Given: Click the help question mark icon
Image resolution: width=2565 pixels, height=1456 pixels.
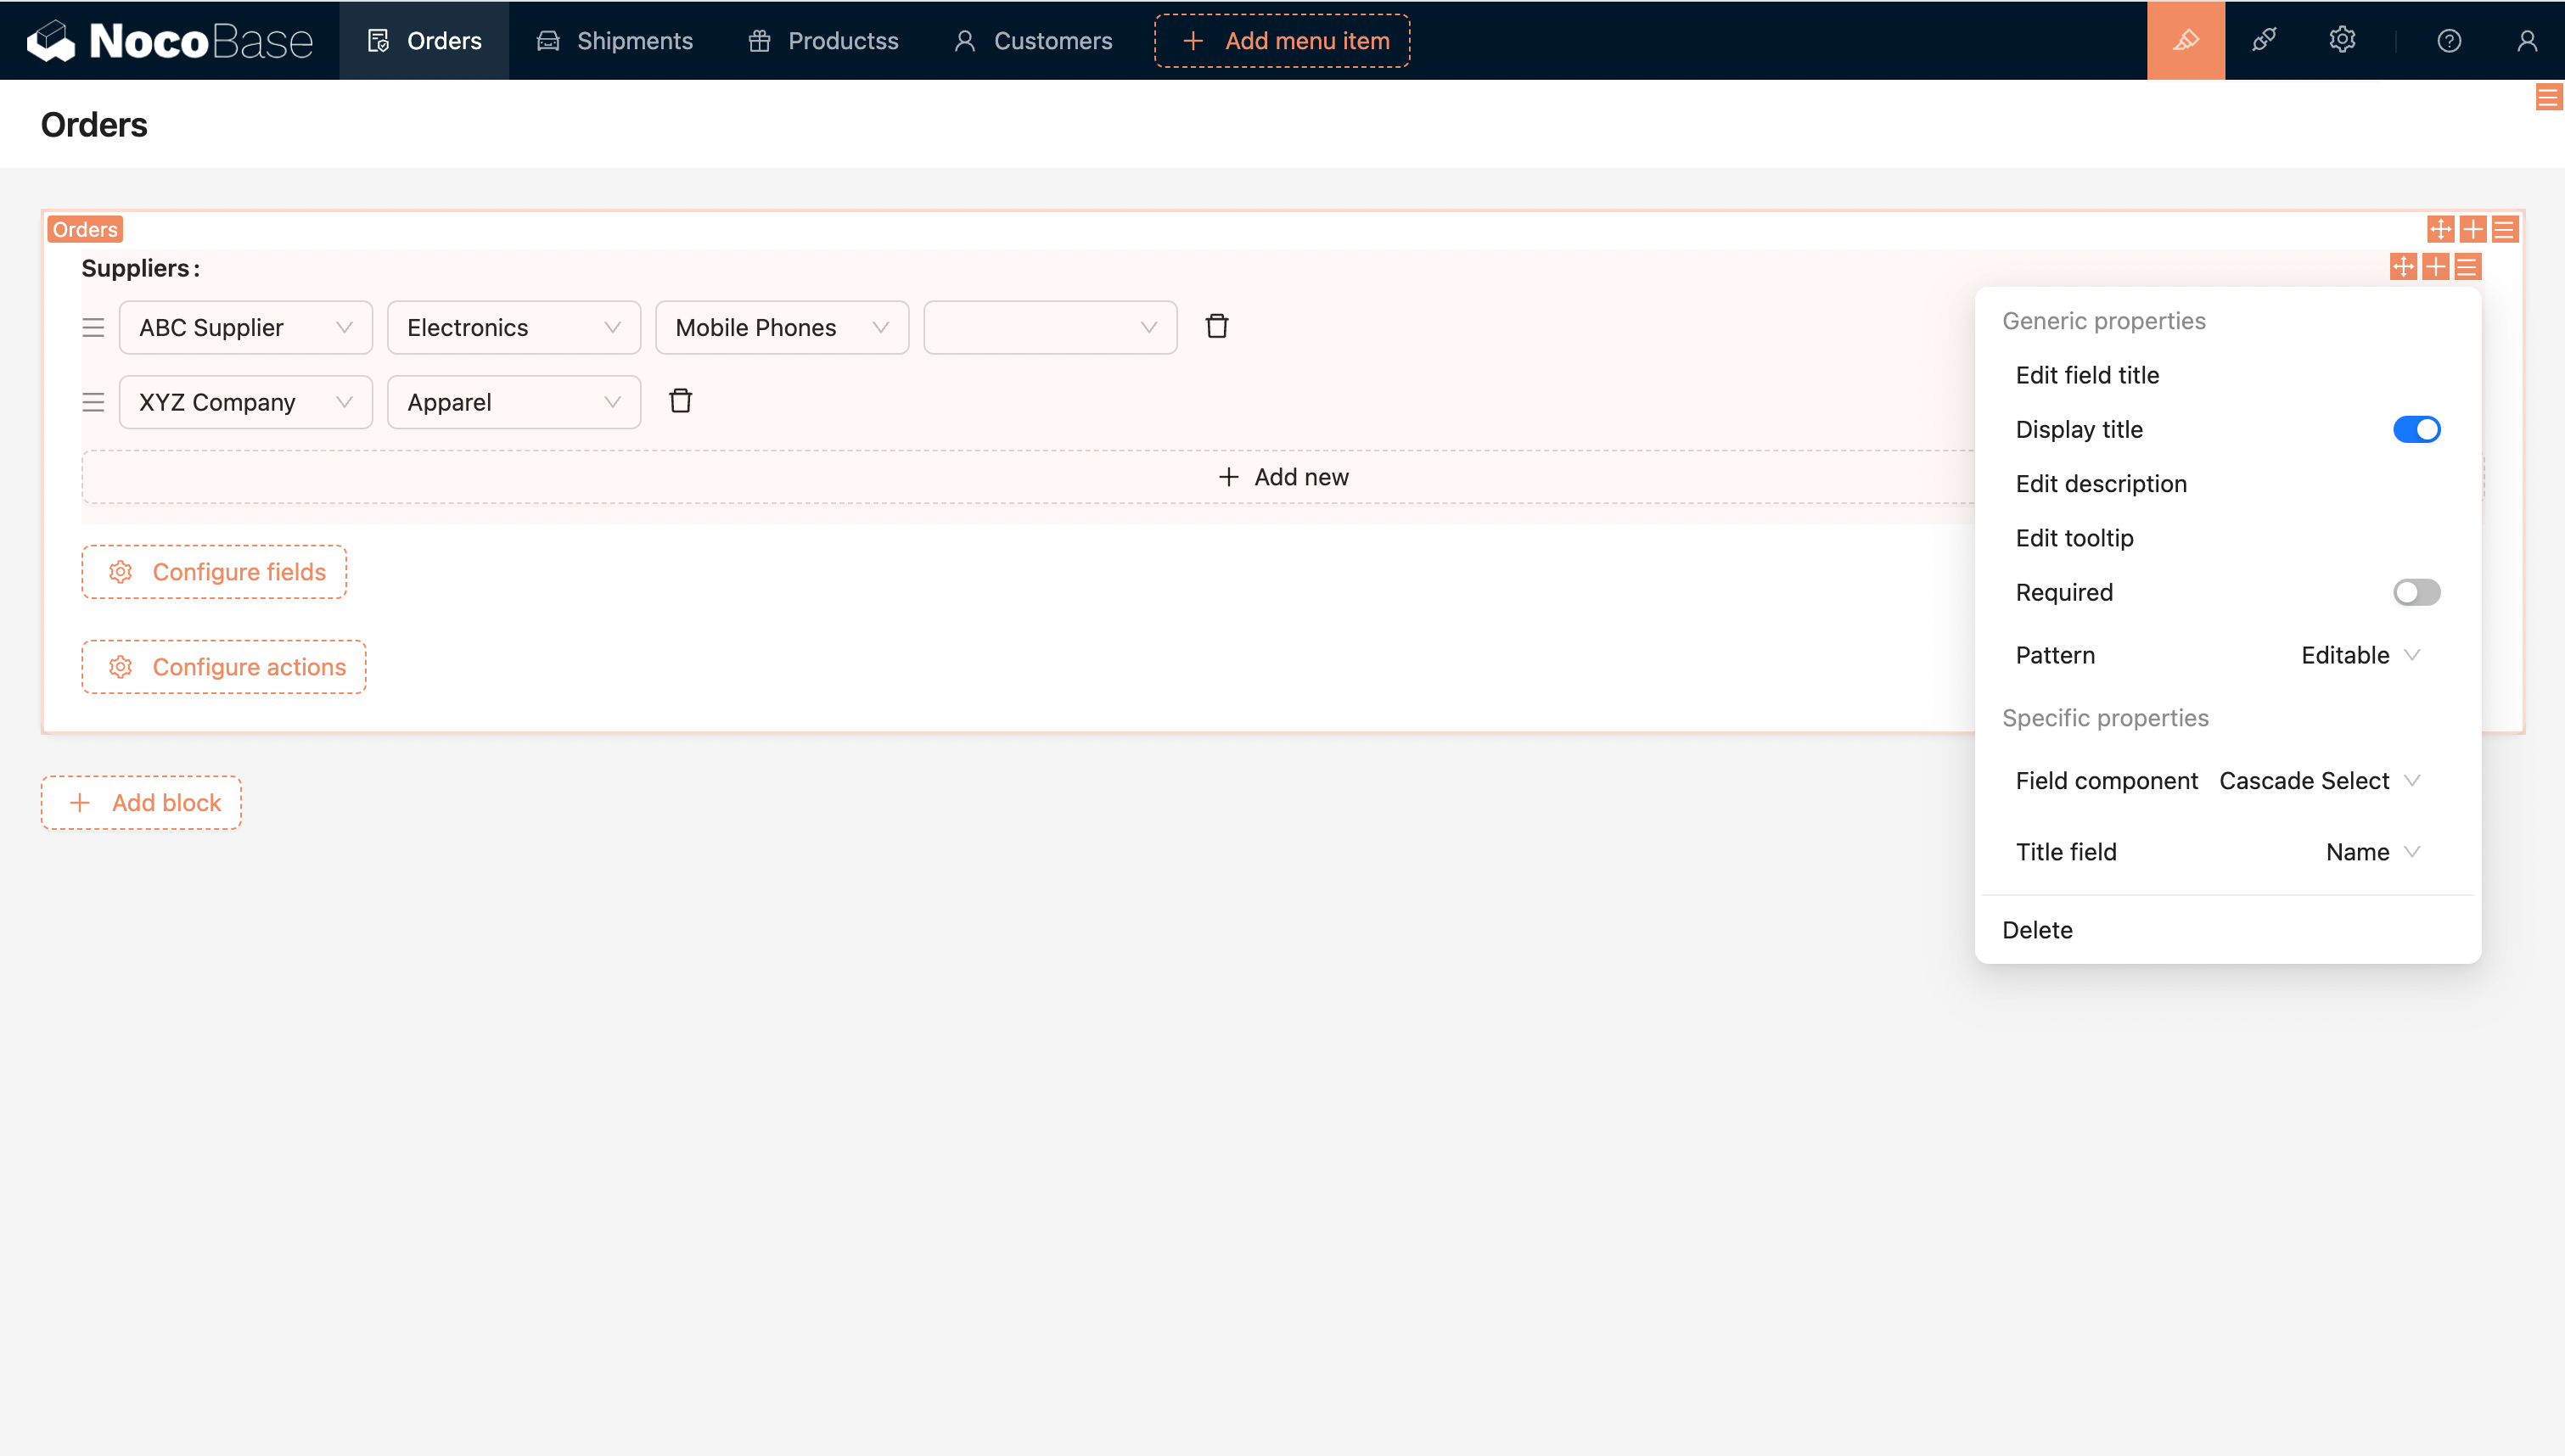Looking at the screenshot, I should click(x=2448, y=40).
